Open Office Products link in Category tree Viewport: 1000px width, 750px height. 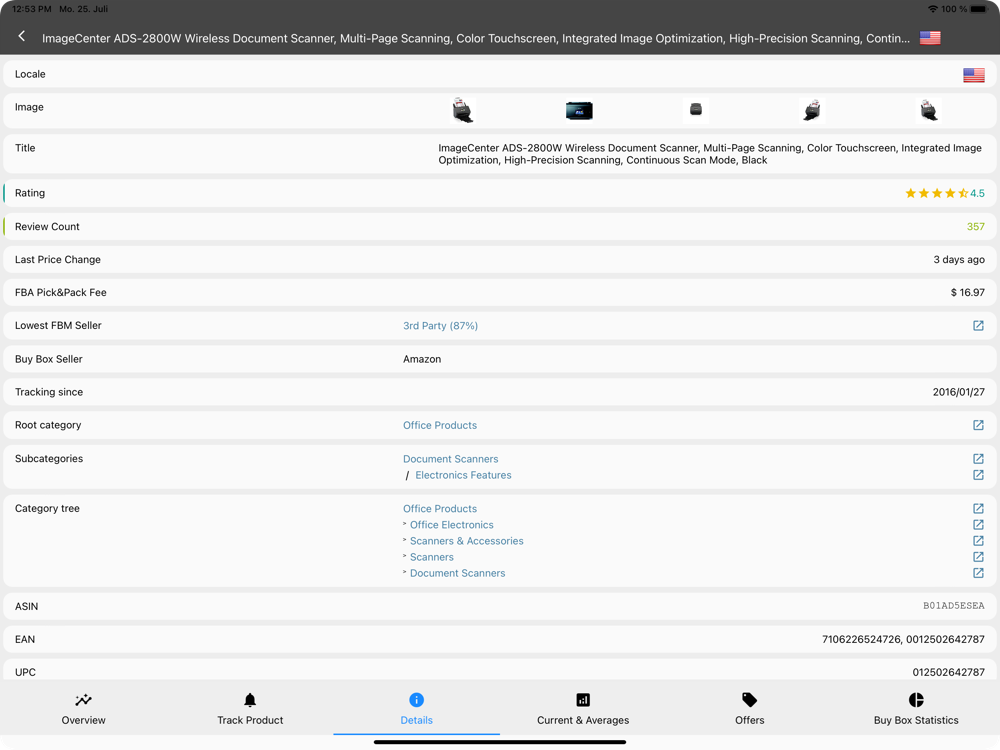(439, 509)
